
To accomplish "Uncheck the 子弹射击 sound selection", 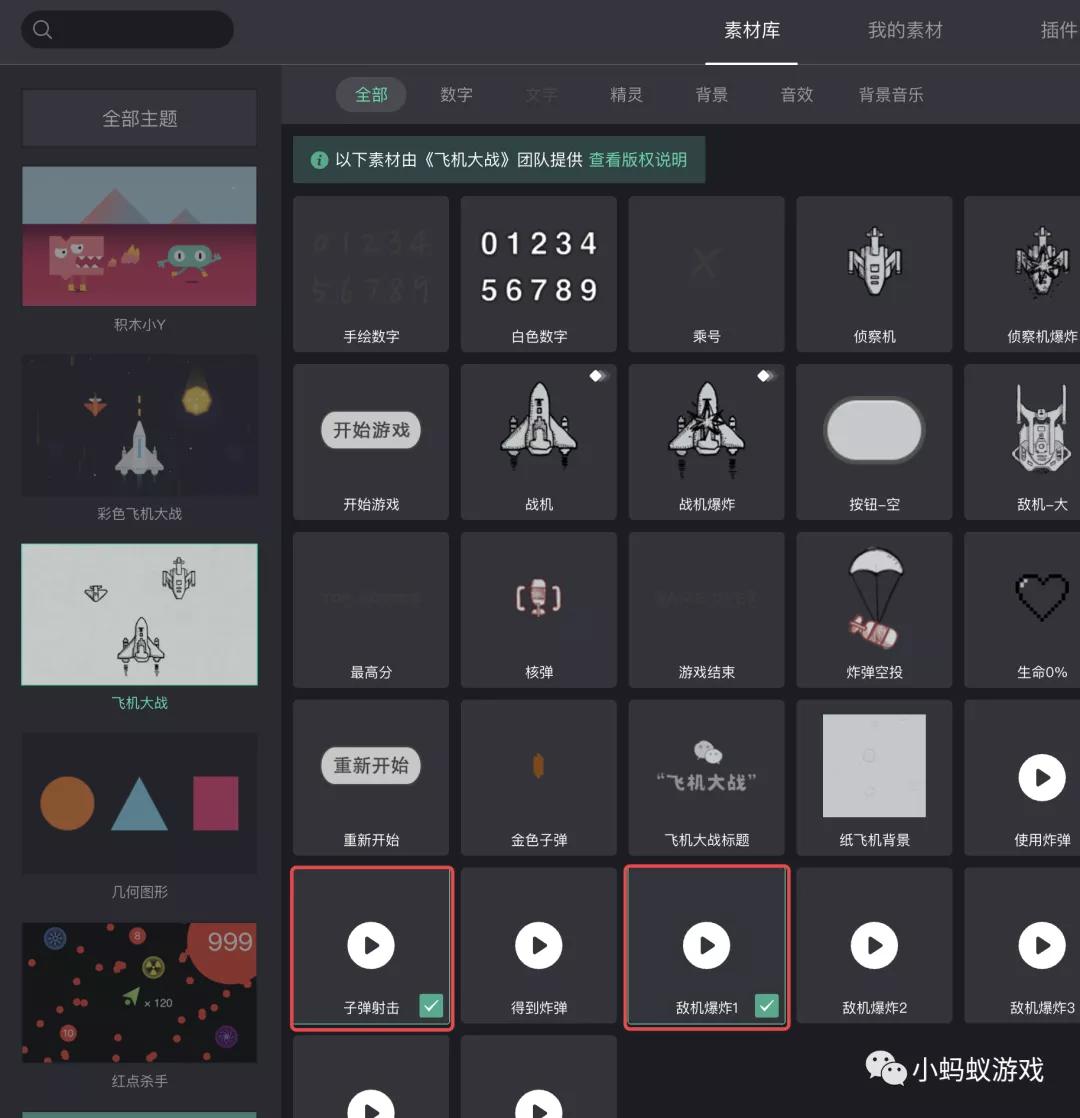I will tap(430, 1006).
